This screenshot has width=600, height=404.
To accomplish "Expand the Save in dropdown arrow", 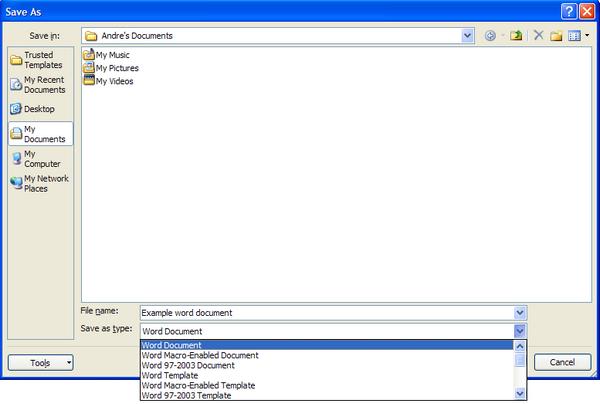I will [467, 36].
